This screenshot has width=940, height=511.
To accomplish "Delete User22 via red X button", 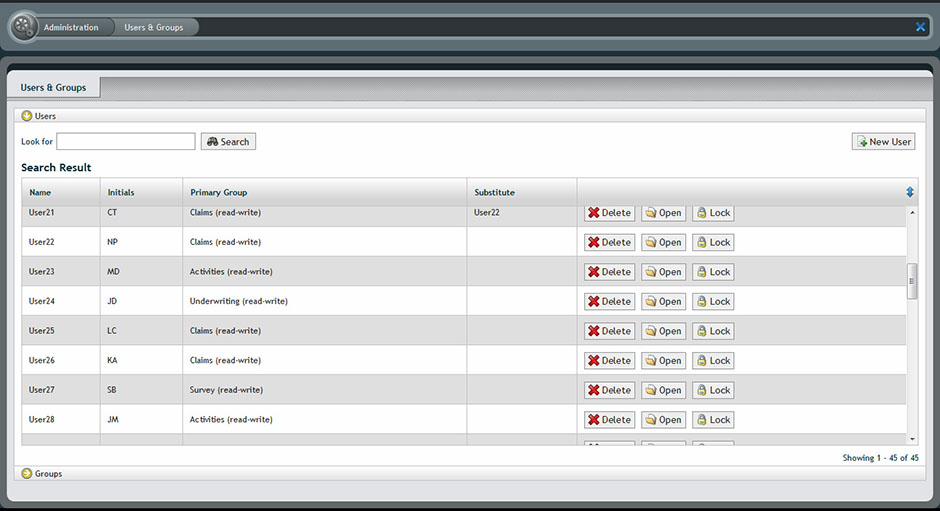I will [609, 242].
